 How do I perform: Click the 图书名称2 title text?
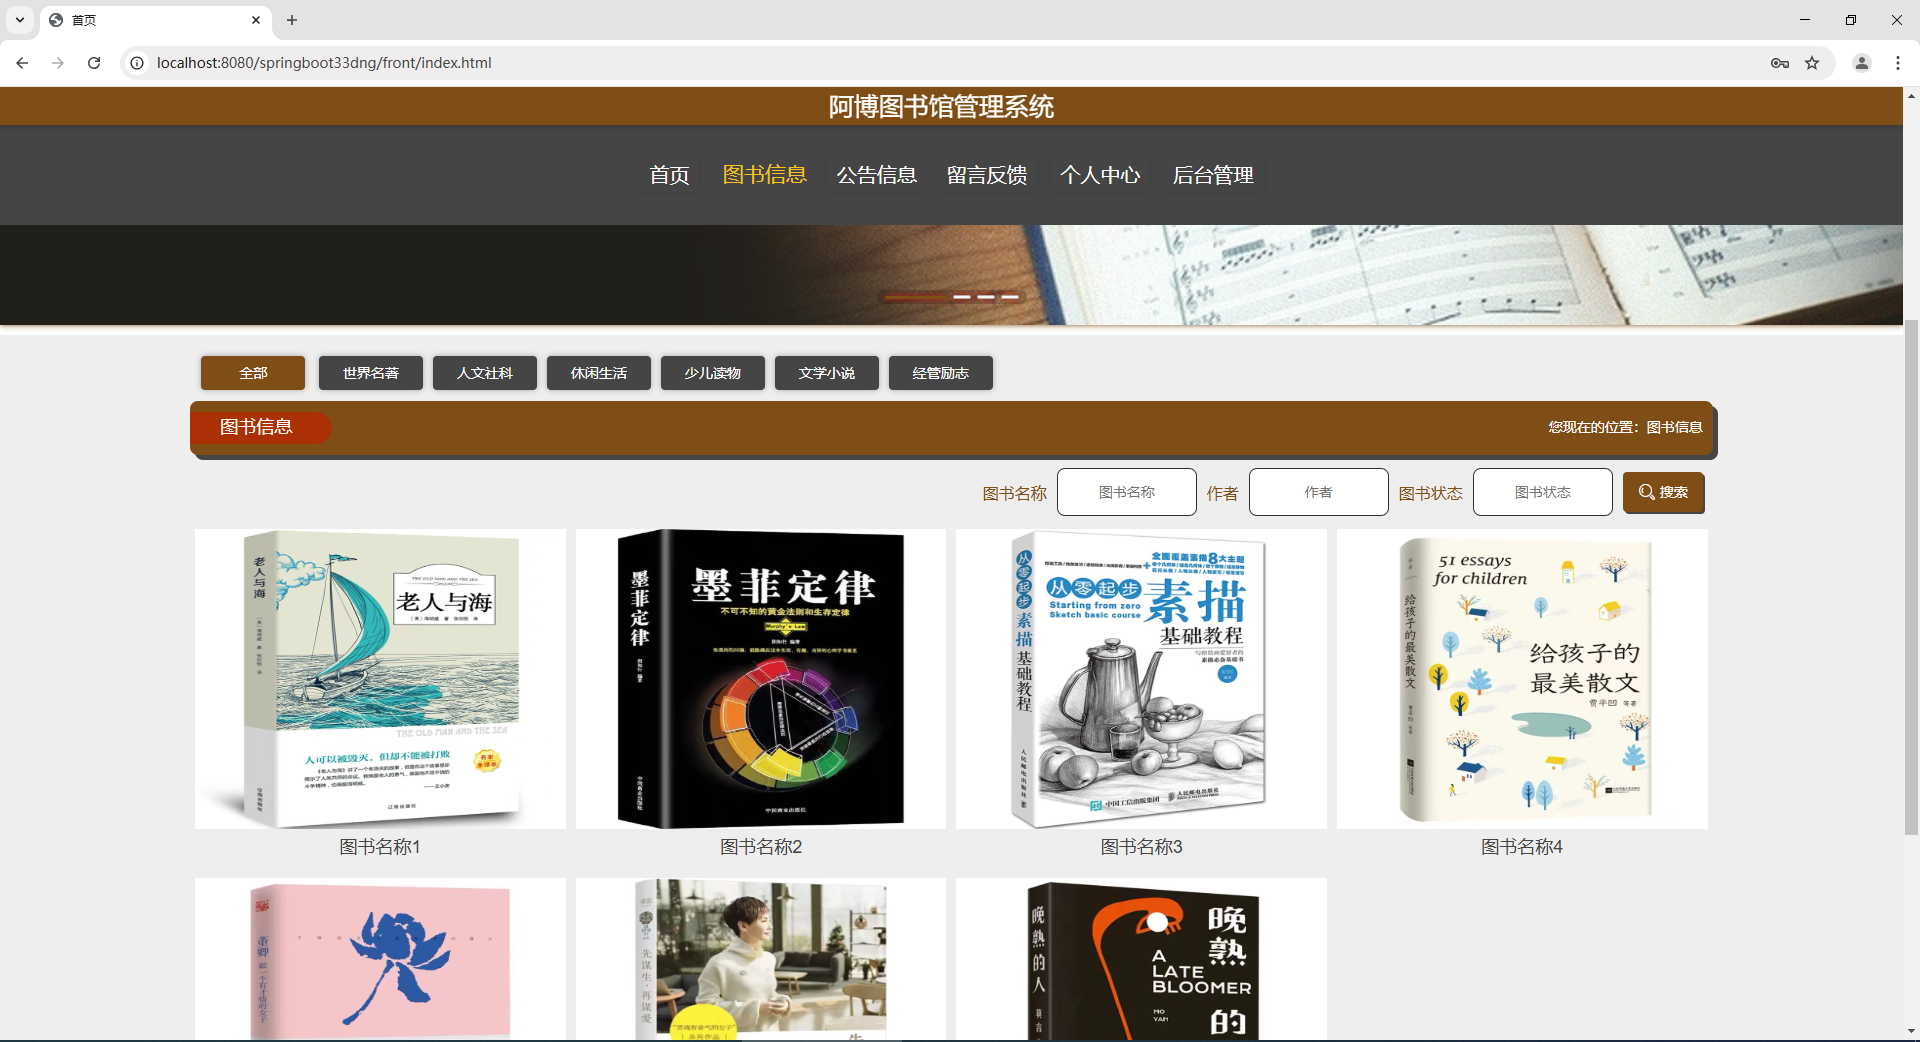click(x=761, y=847)
